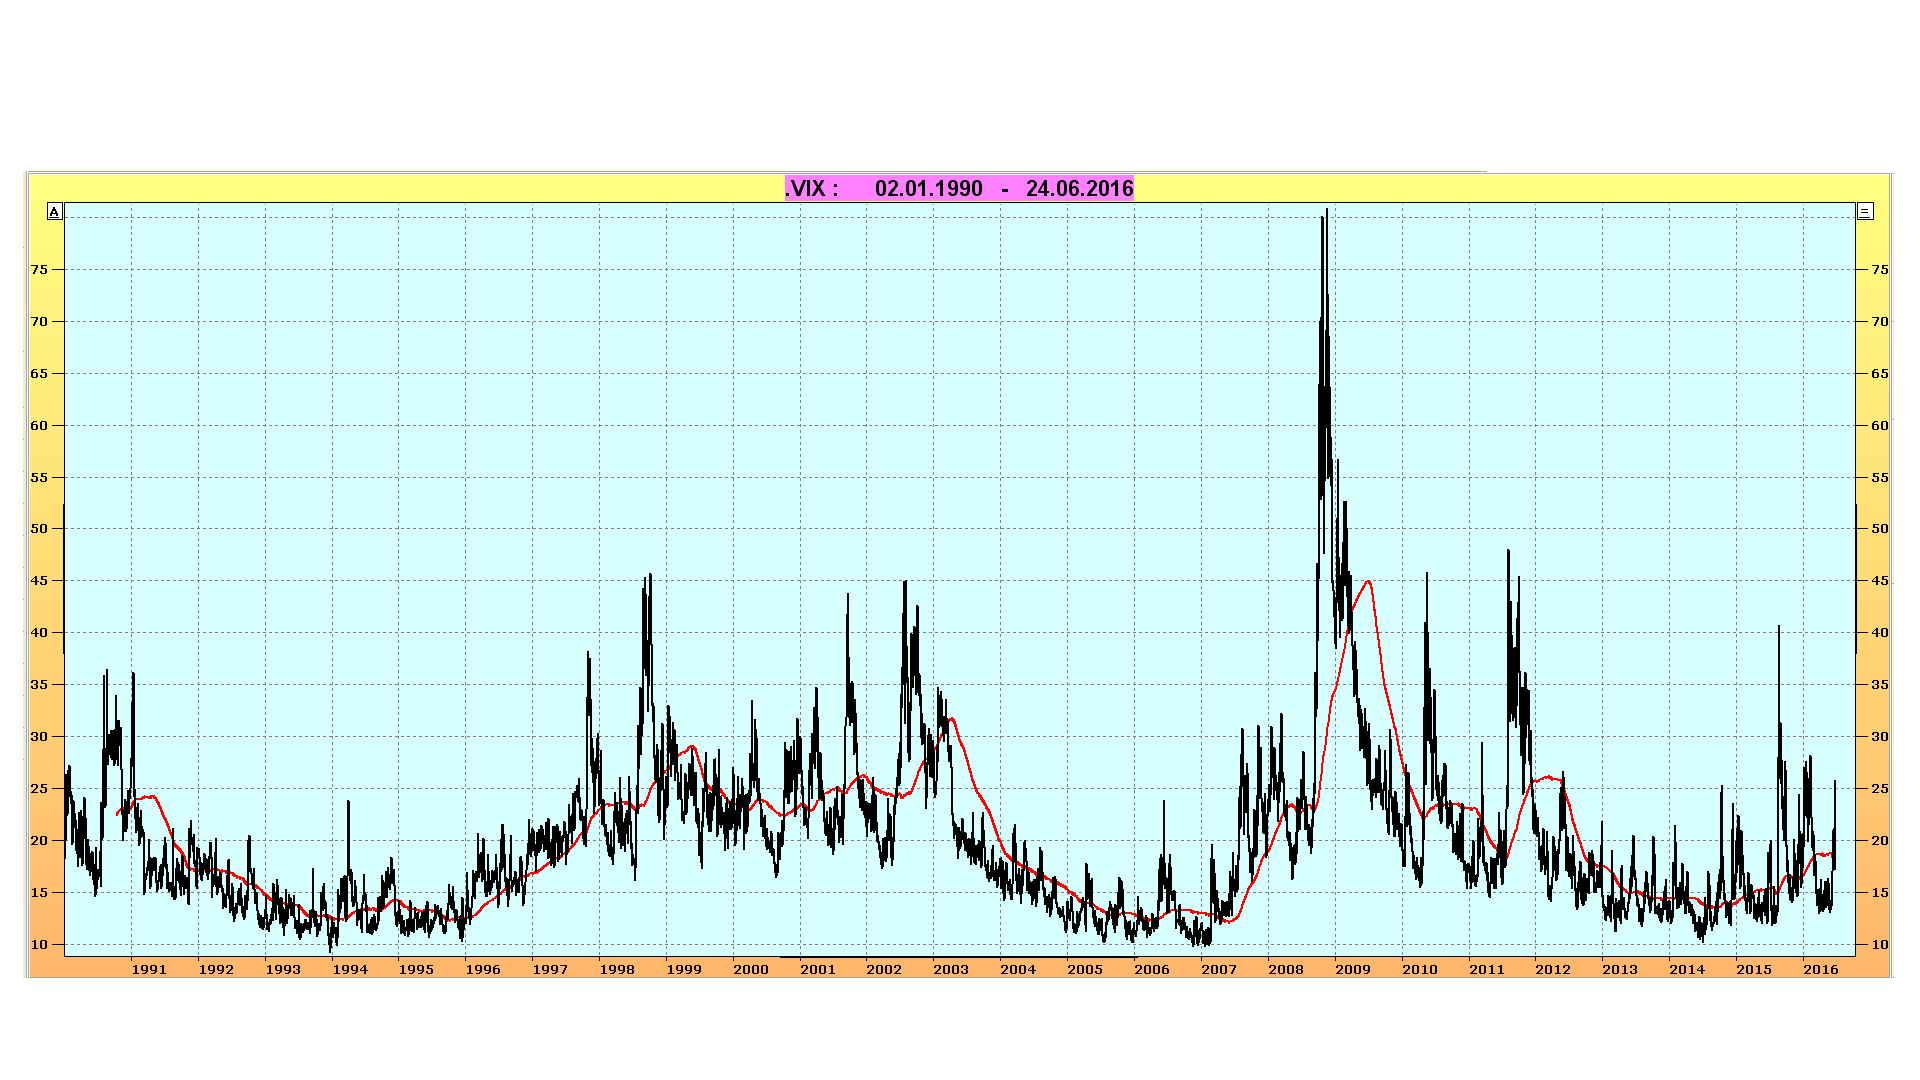Click the 25 value on right price scale
The image size is (1920, 1080).
point(1880,788)
